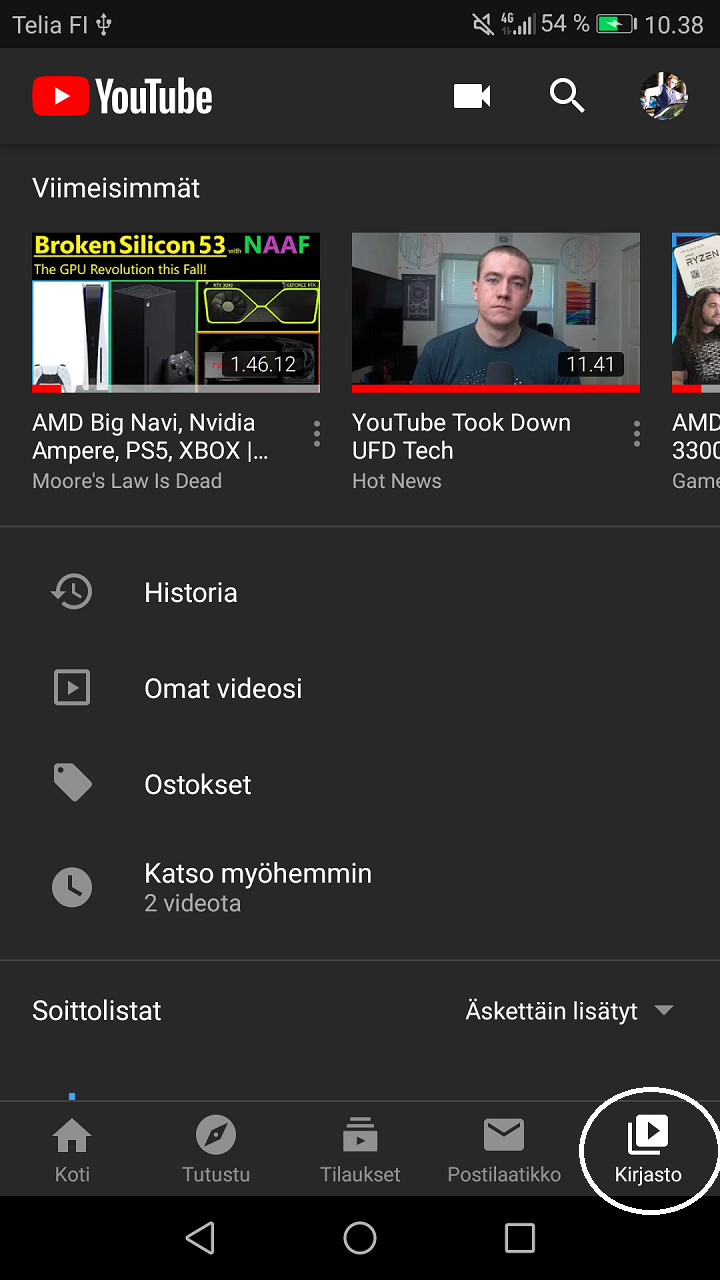Screen dimensions: 720x1280
Task: Click the Katso myöhemmin clock icon
Action: pyautogui.click(x=72, y=887)
